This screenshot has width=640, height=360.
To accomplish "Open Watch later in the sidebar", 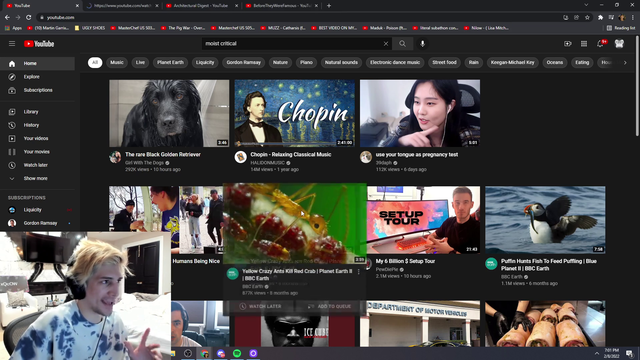I will click(x=38, y=165).
